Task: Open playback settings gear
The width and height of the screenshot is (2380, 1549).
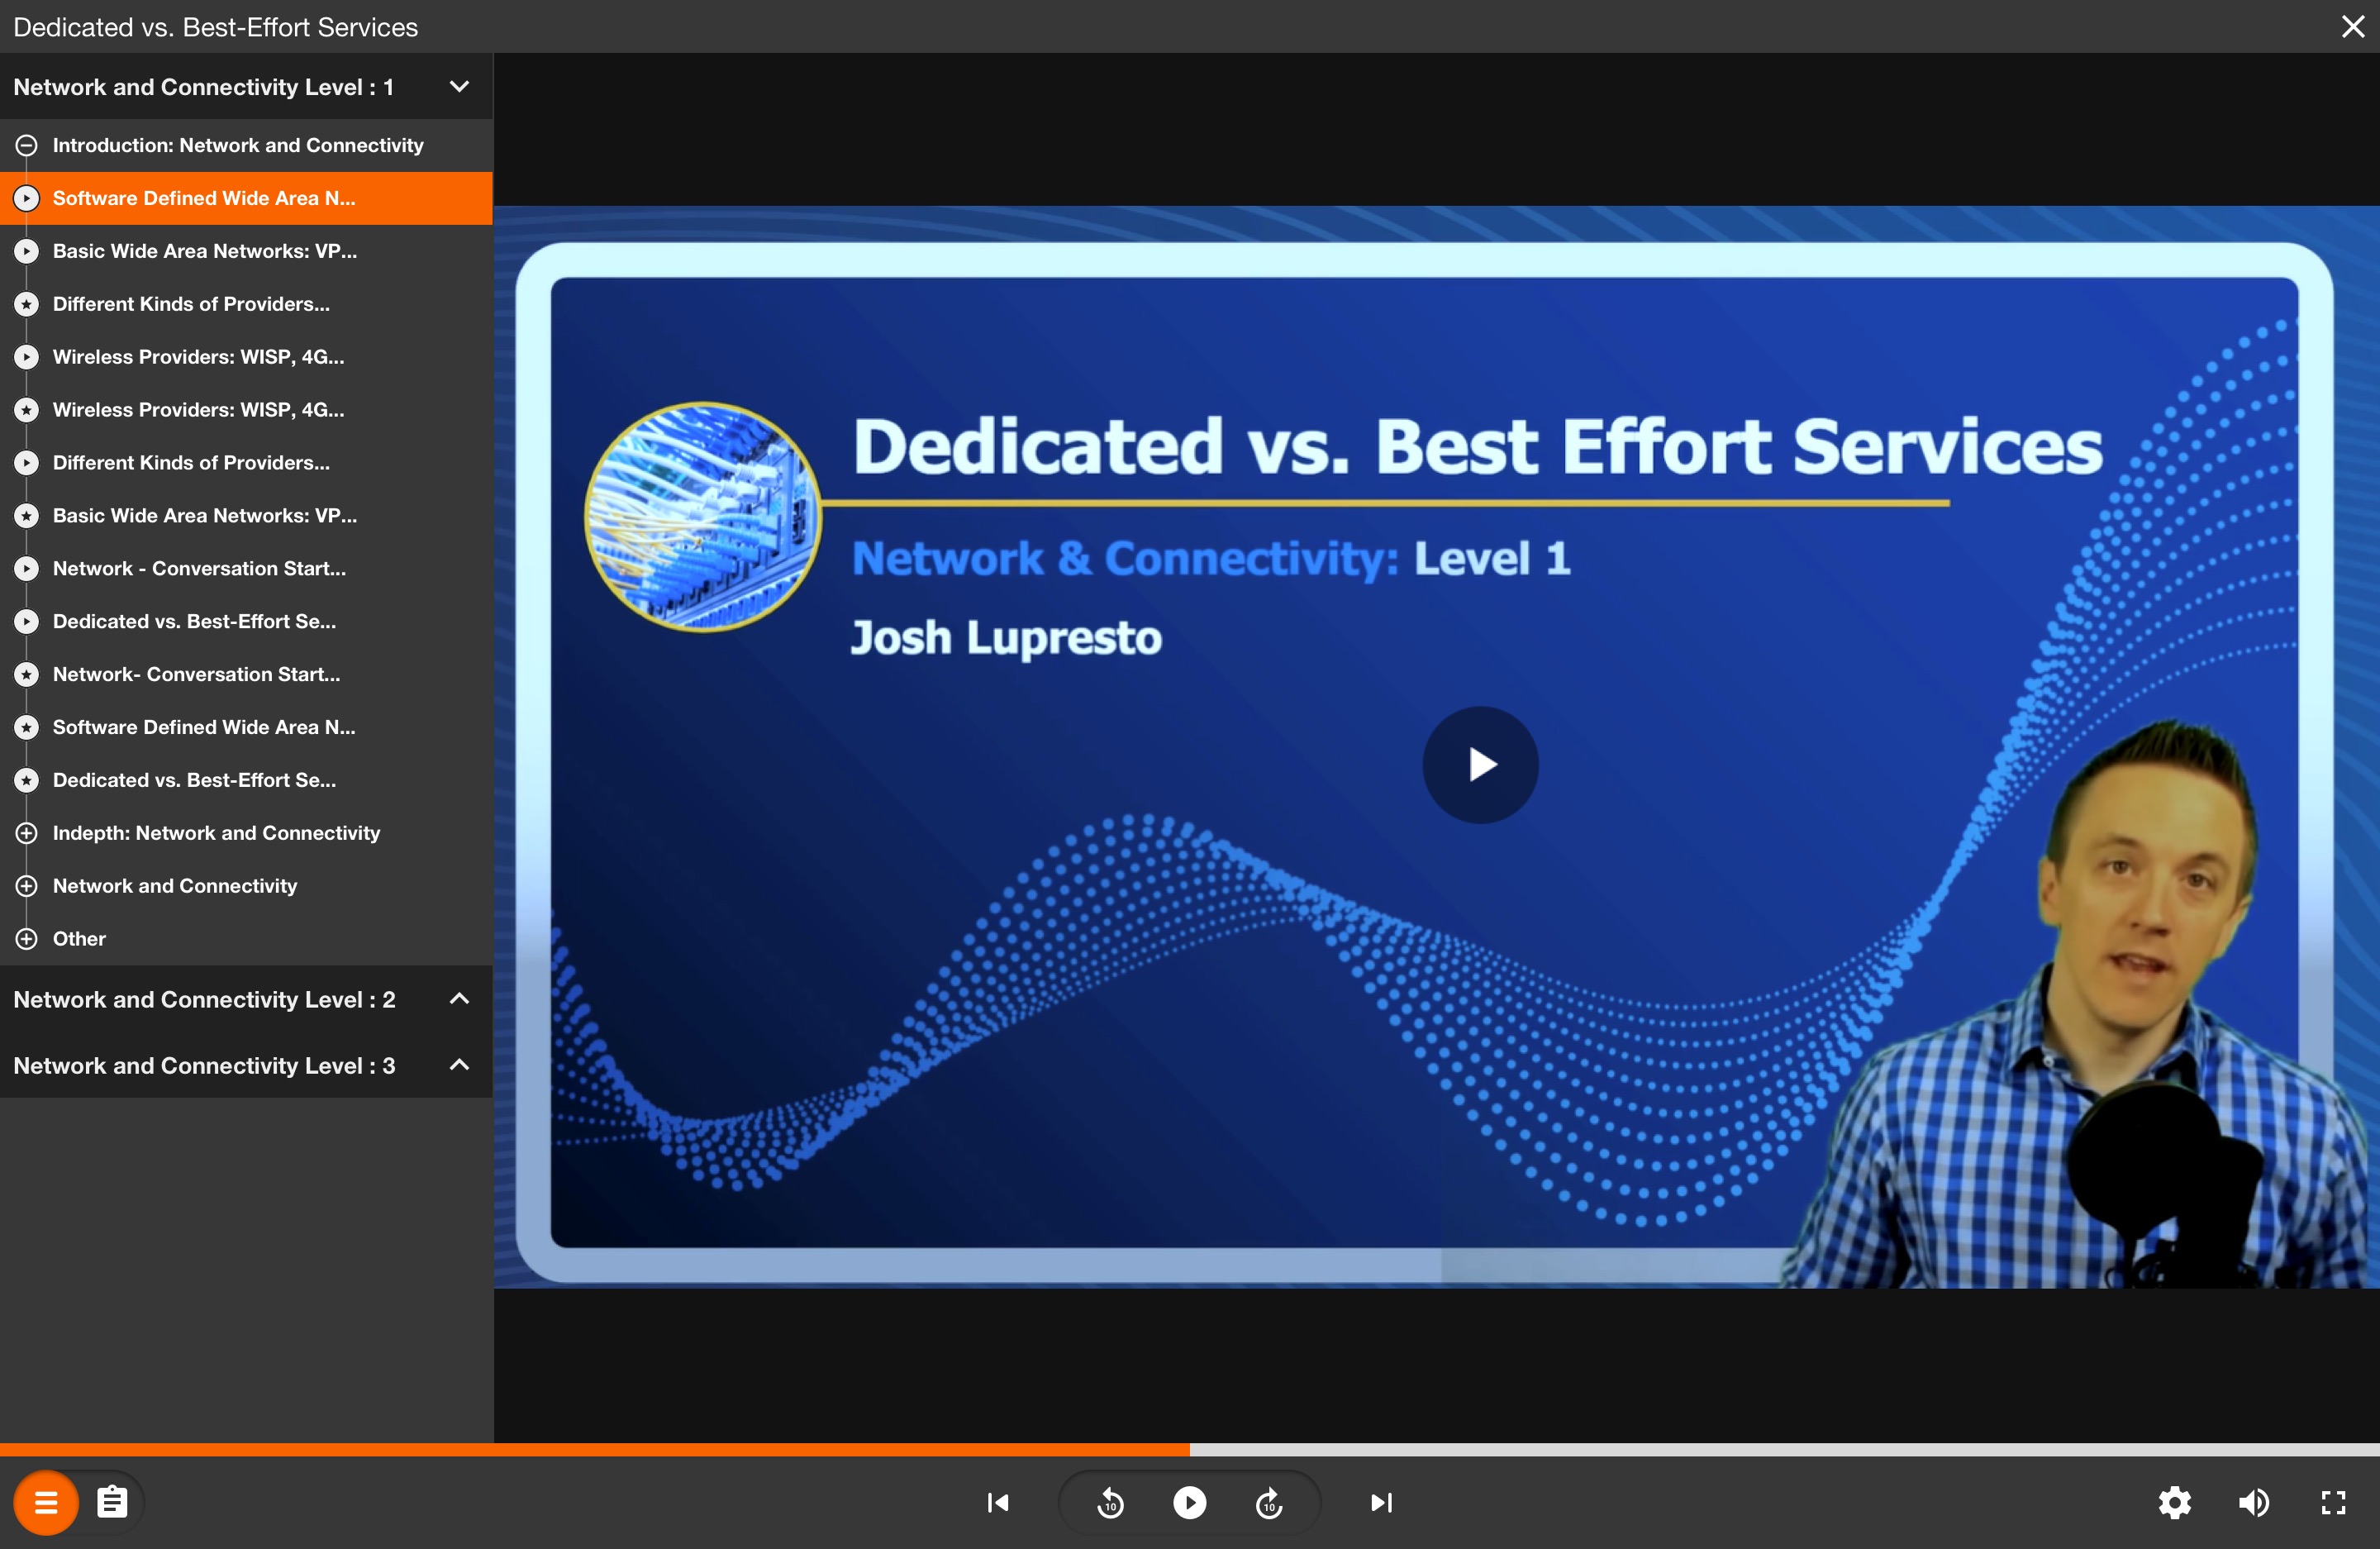Action: 2174,1502
